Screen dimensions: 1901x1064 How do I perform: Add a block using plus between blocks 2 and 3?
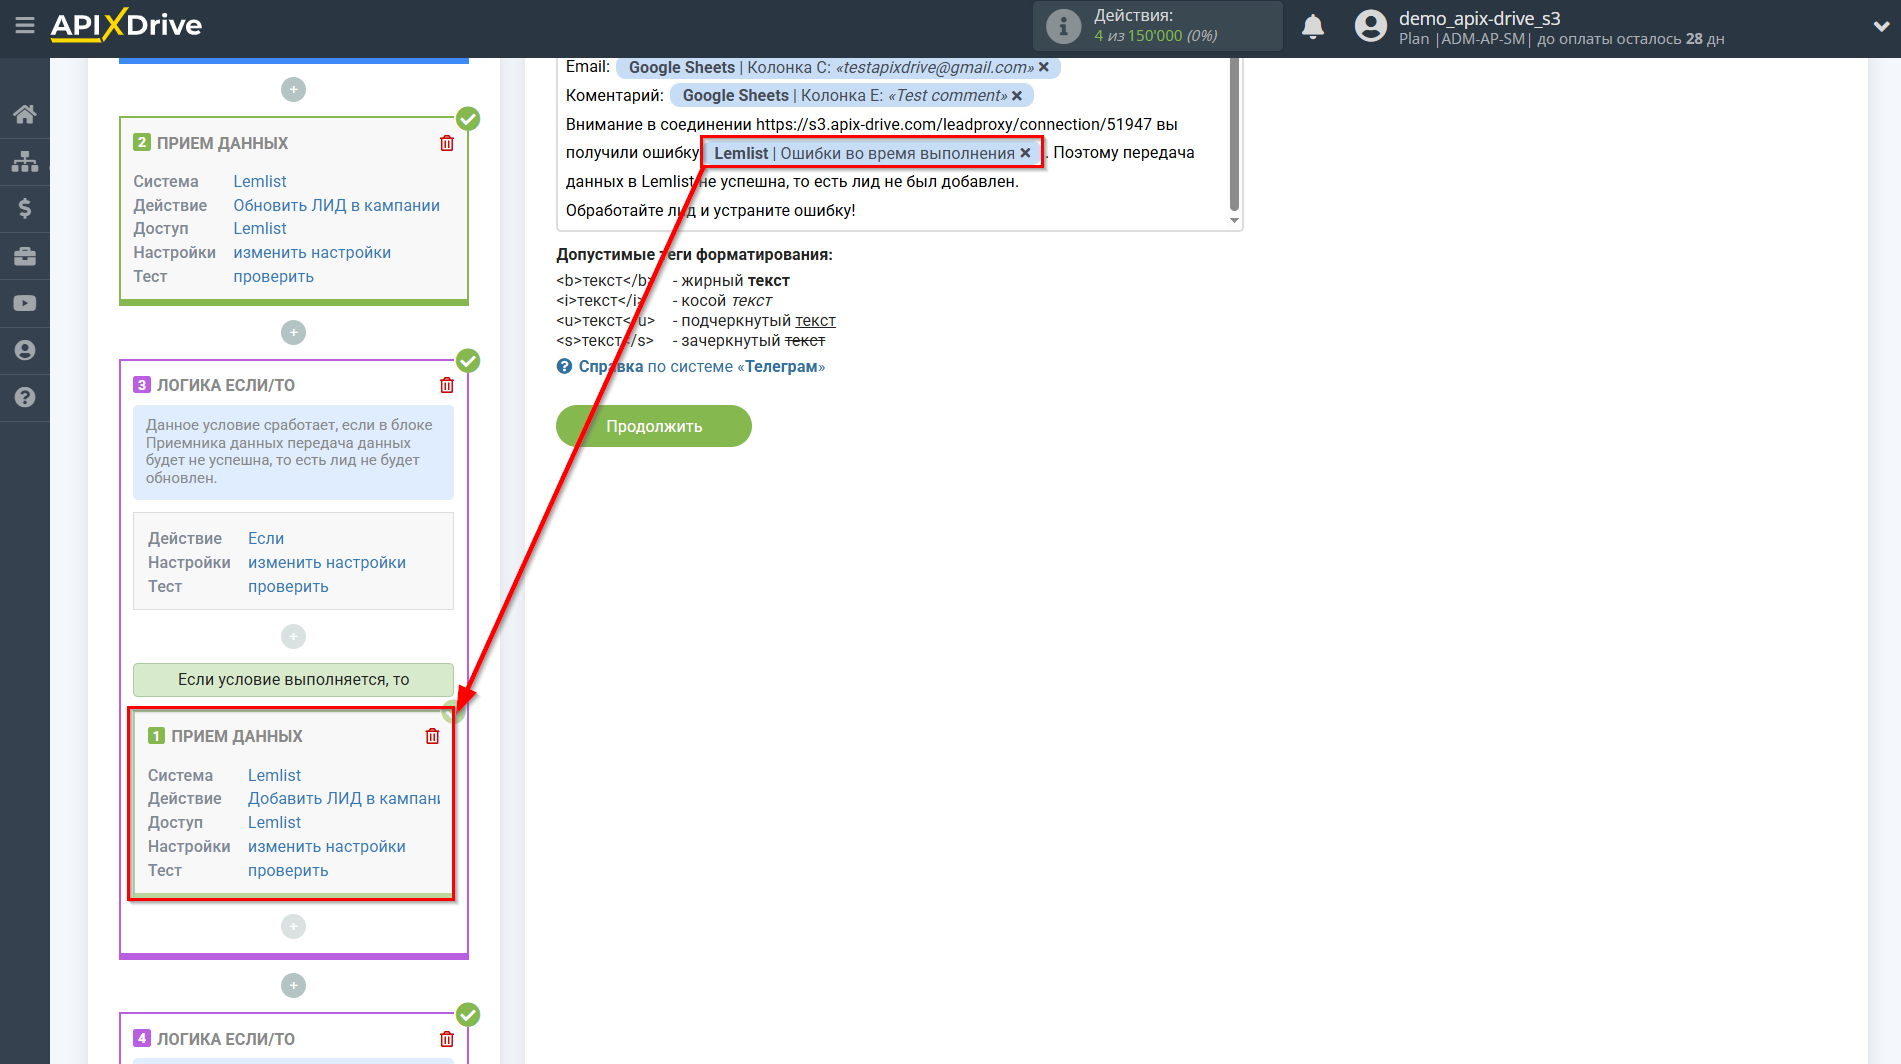(293, 332)
